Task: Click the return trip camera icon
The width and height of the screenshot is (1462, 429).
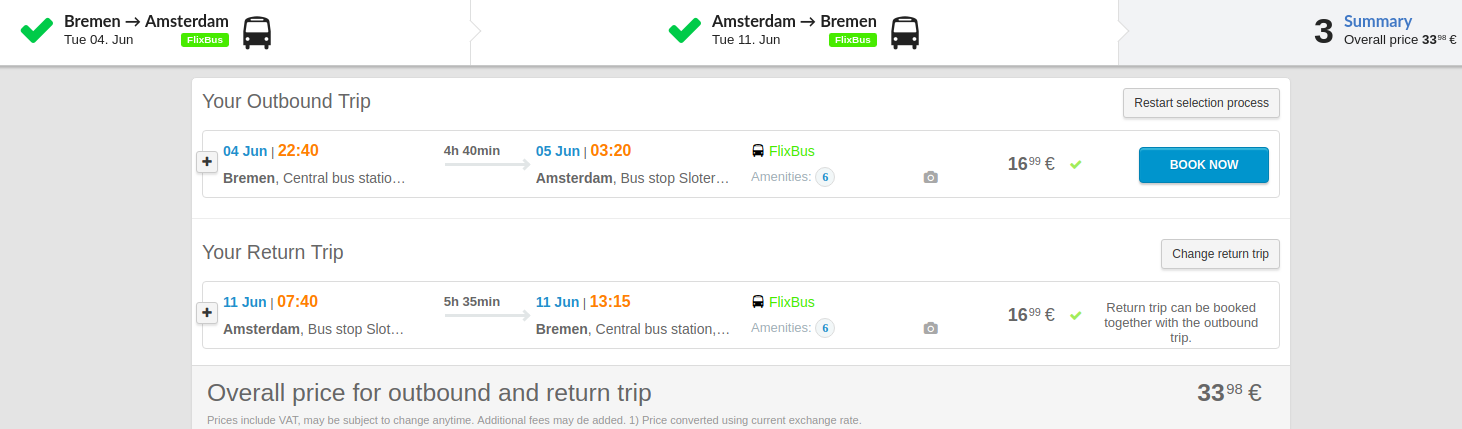Action: point(931,328)
